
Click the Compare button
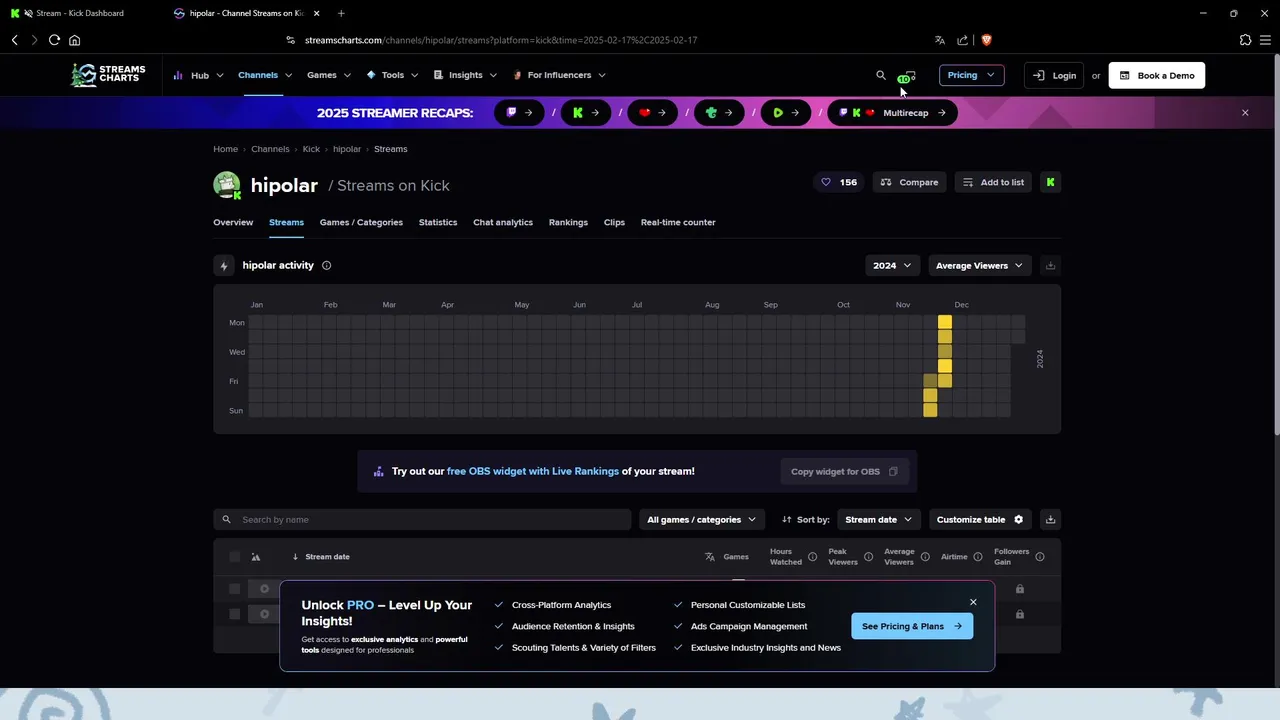pyautogui.click(x=910, y=182)
